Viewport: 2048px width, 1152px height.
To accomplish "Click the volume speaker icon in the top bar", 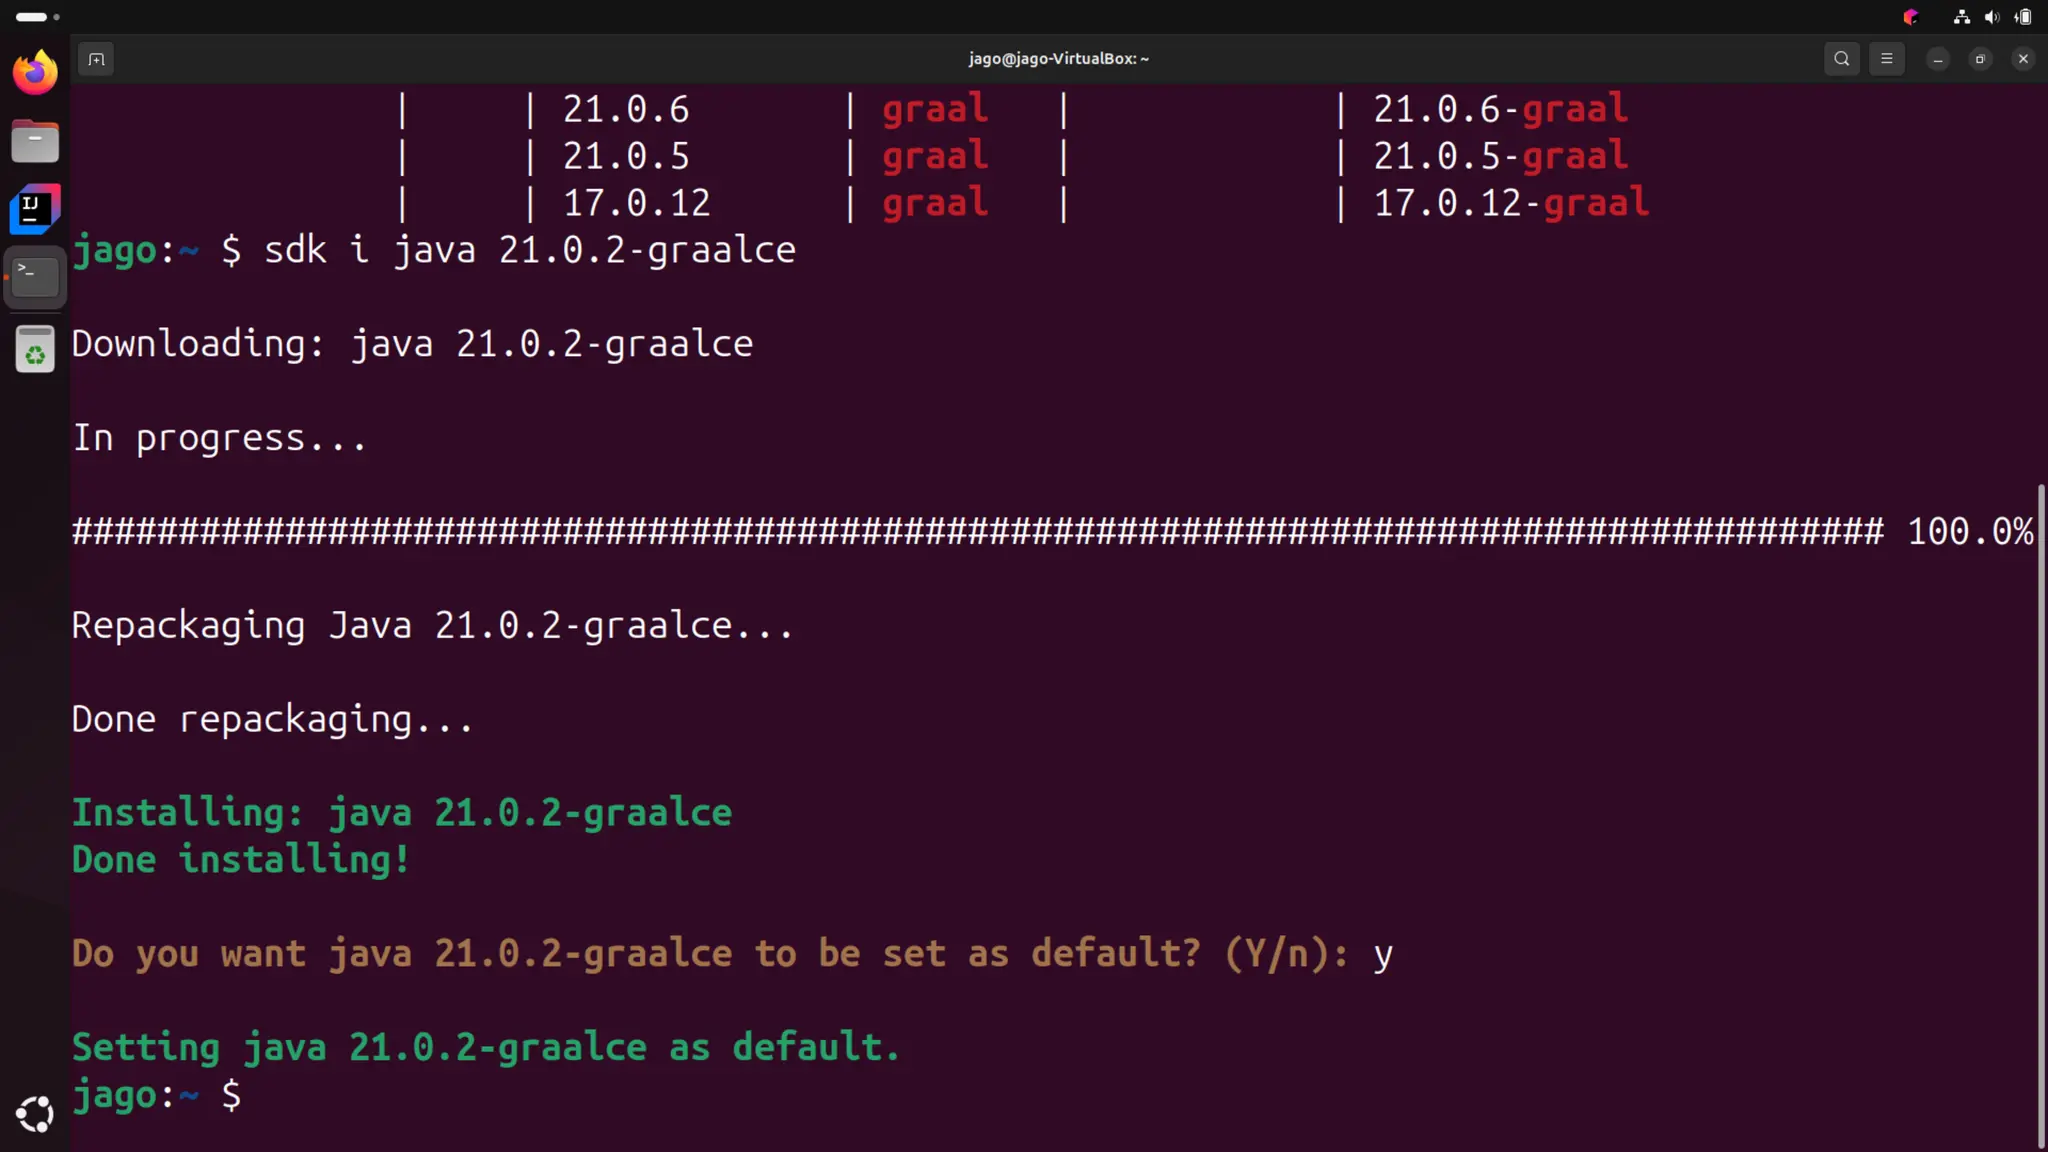I will (x=1992, y=17).
